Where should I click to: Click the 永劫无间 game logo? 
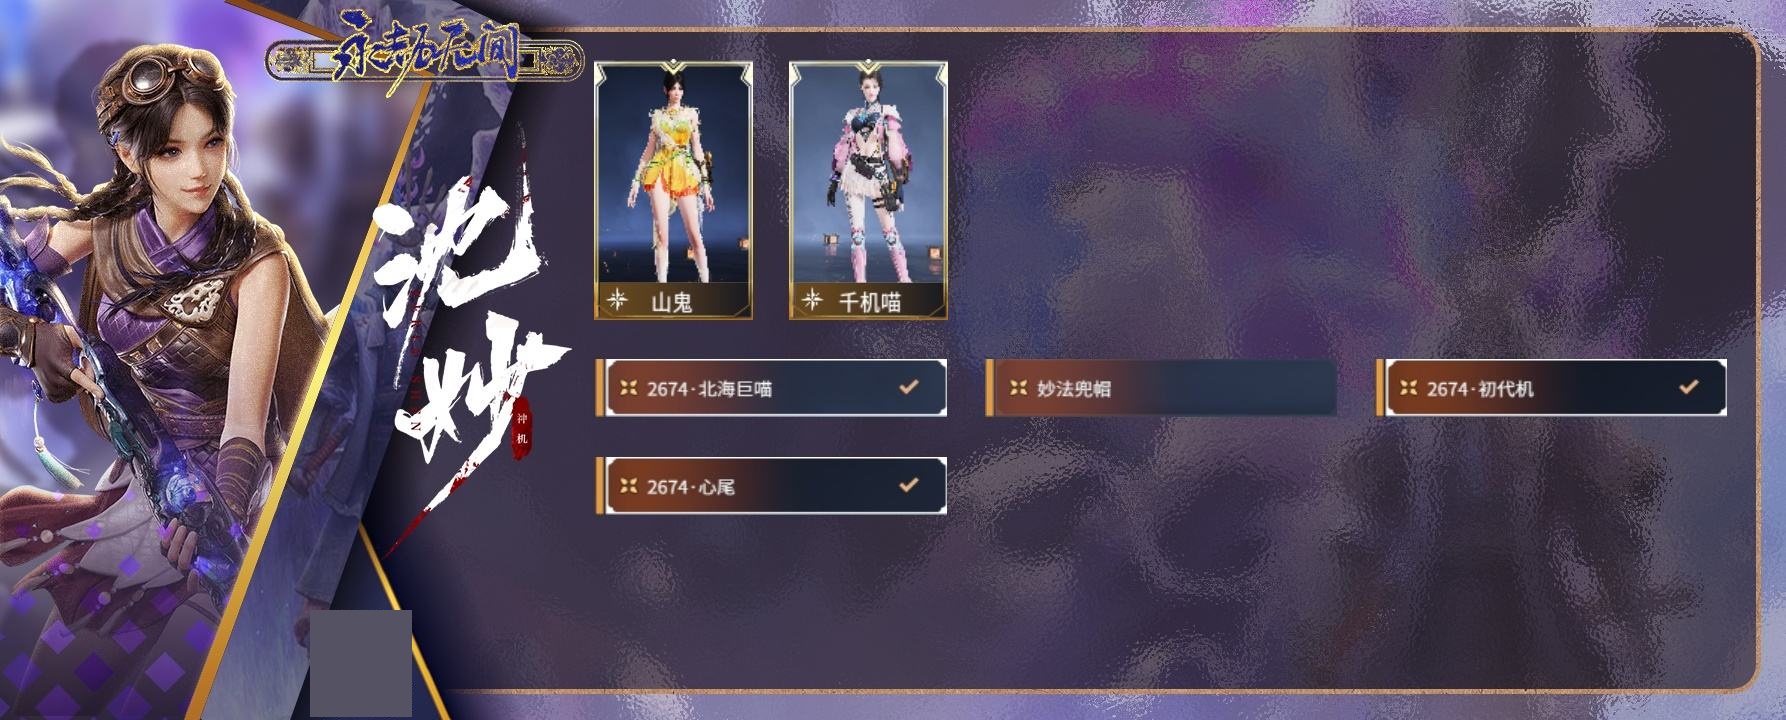click(x=424, y=56)
